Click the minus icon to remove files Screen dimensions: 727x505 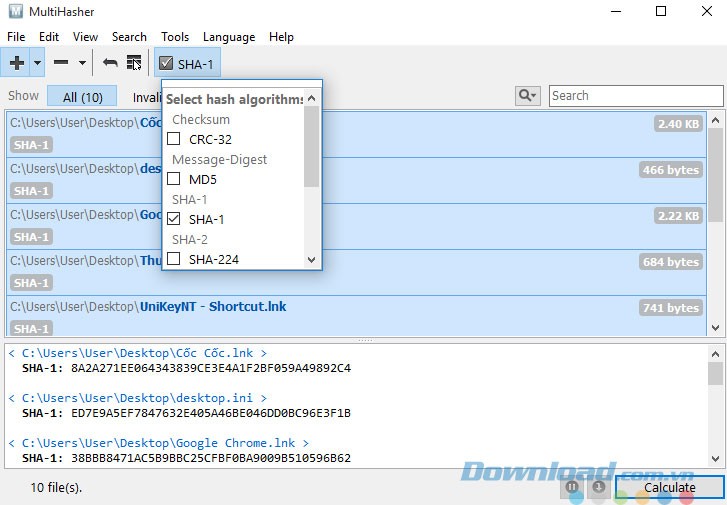(61, 63)
